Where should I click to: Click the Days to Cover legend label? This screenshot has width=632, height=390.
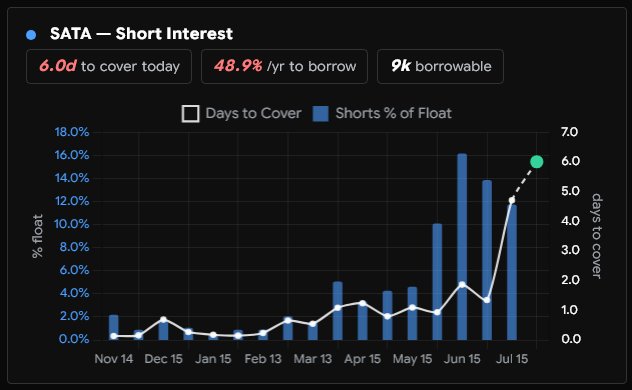click(254, 114)
